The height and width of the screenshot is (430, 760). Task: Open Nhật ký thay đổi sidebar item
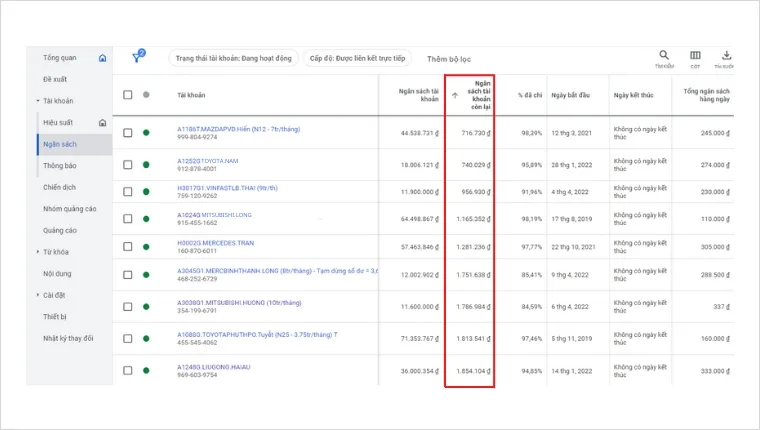(x=68, y=338)
